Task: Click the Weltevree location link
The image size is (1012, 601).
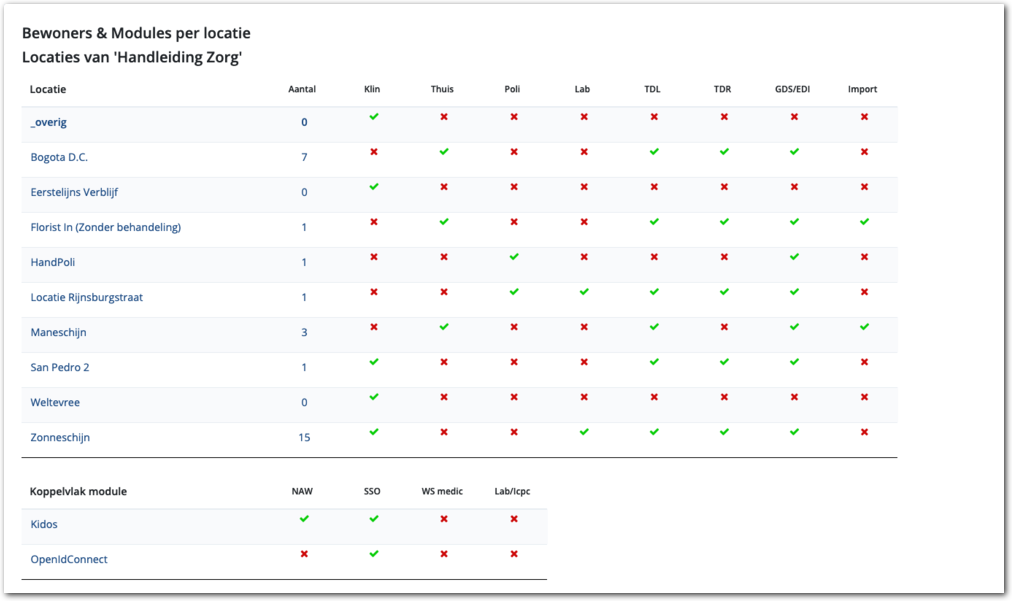Action: tap(55, 402)
